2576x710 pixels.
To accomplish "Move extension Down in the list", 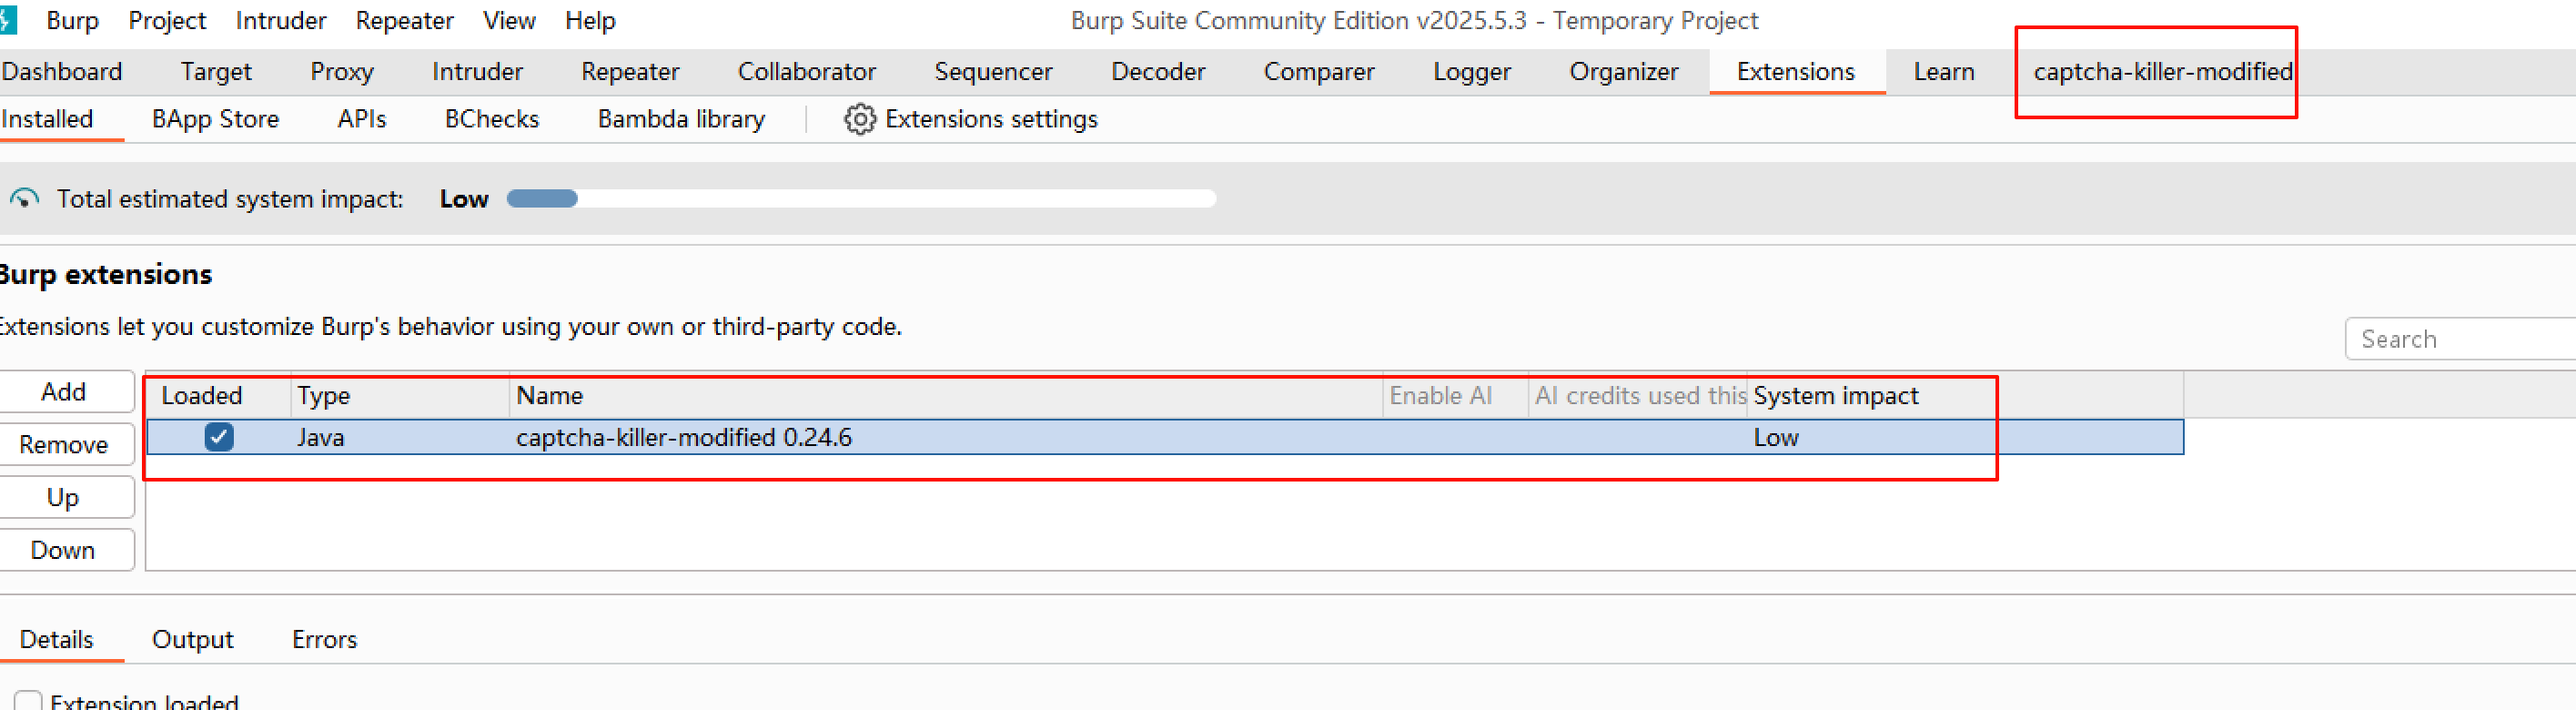I will click(x=64, y=550).
